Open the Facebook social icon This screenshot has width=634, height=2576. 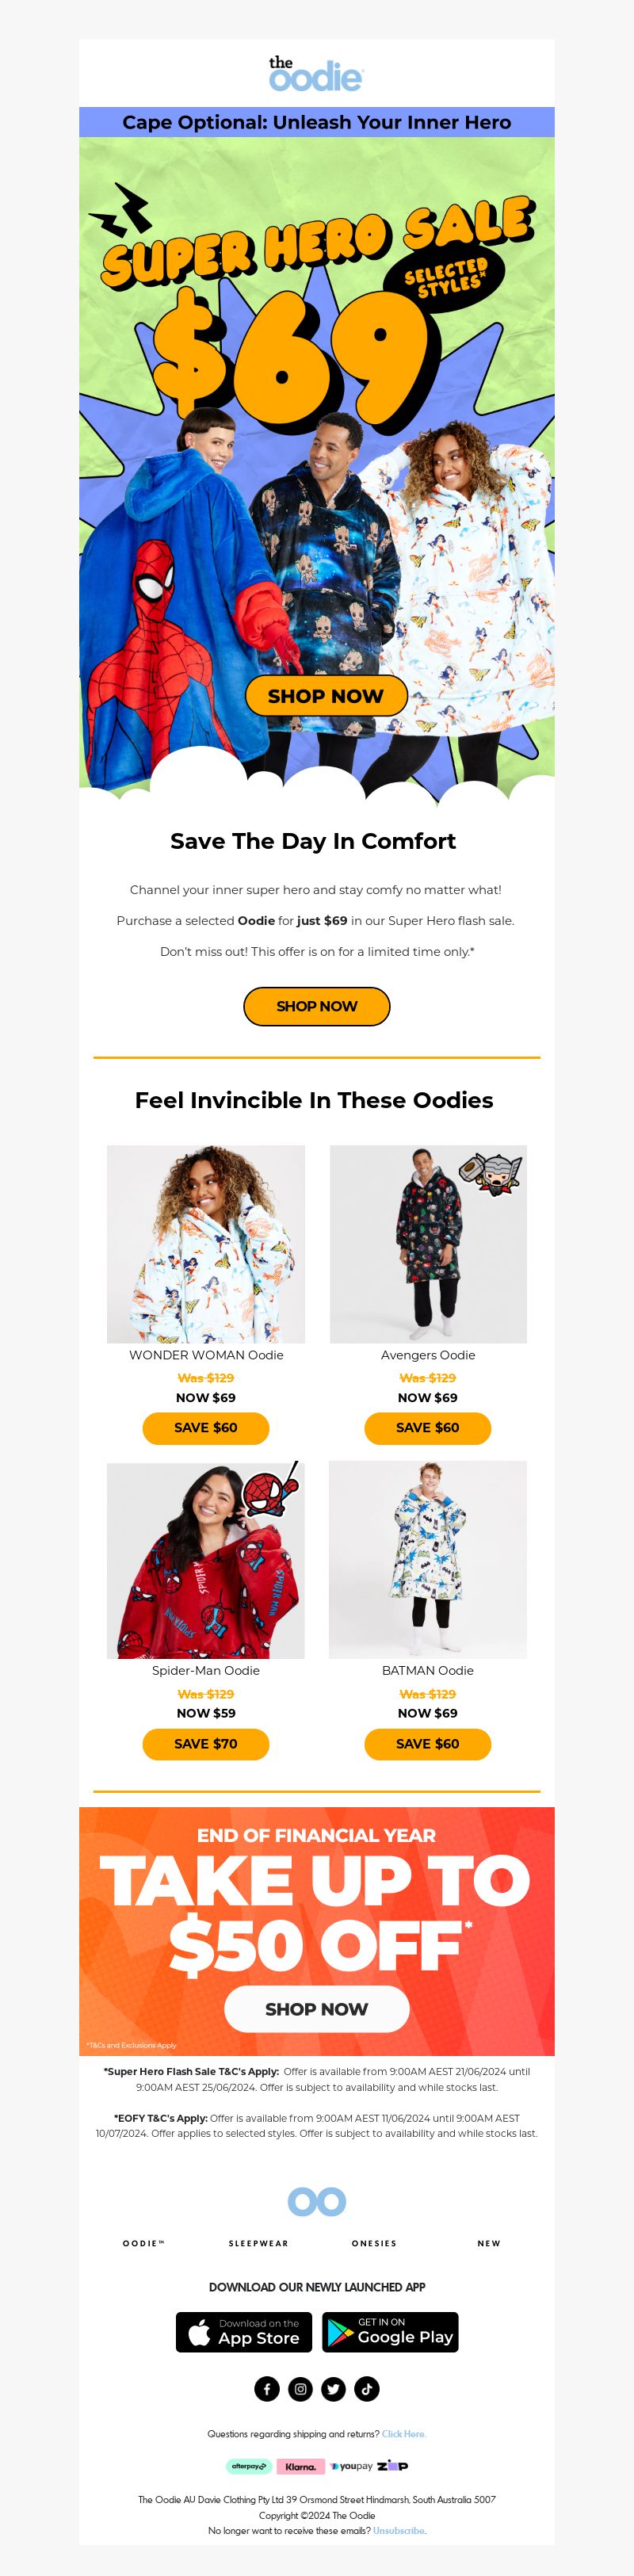267,2389
